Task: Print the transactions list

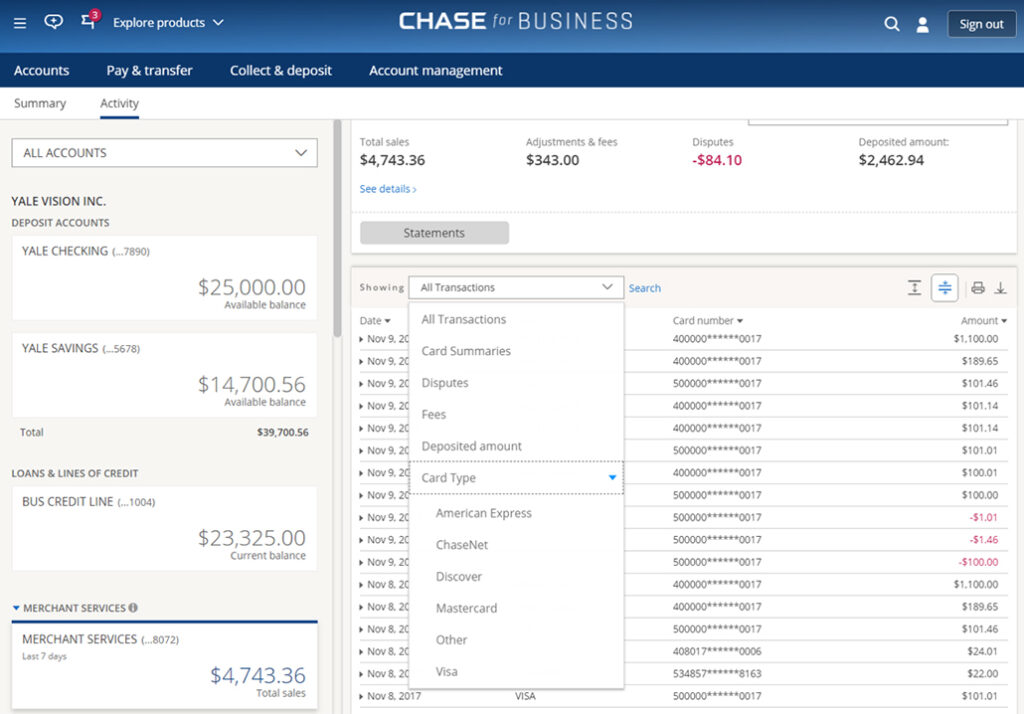Action: click(x=977, y=287)
